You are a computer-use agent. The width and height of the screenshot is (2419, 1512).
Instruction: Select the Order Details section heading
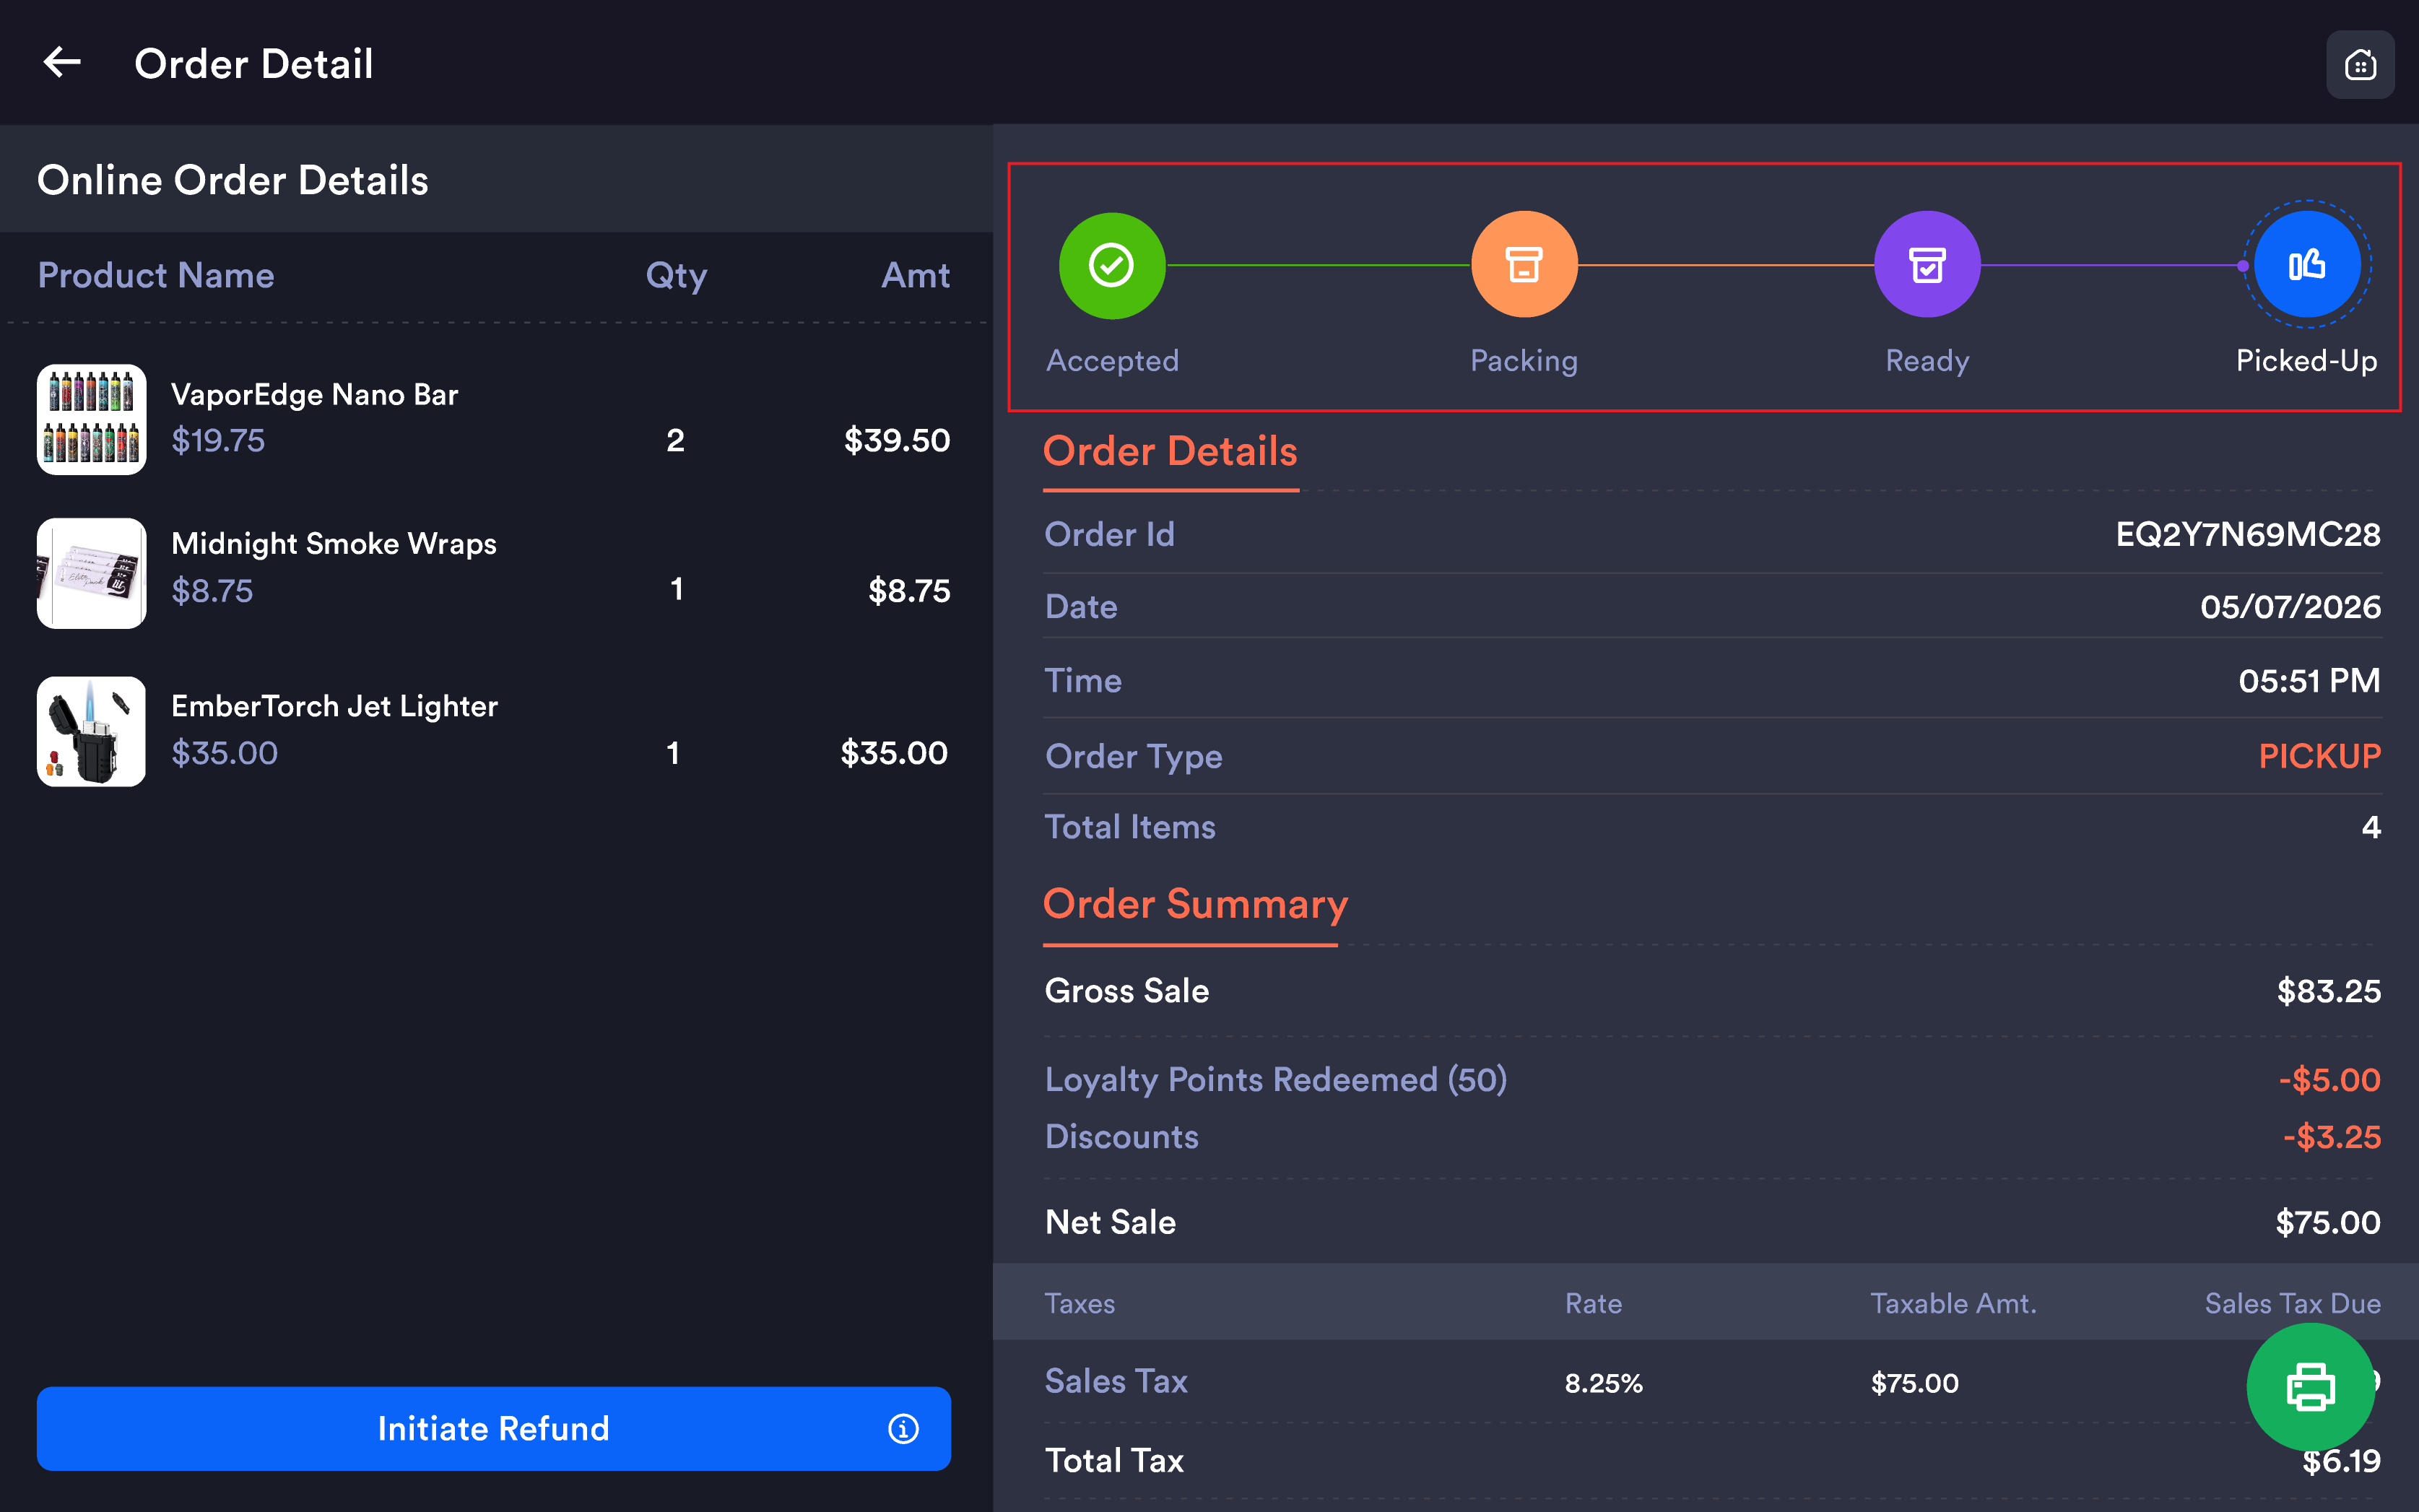(x=1169, y=452)
